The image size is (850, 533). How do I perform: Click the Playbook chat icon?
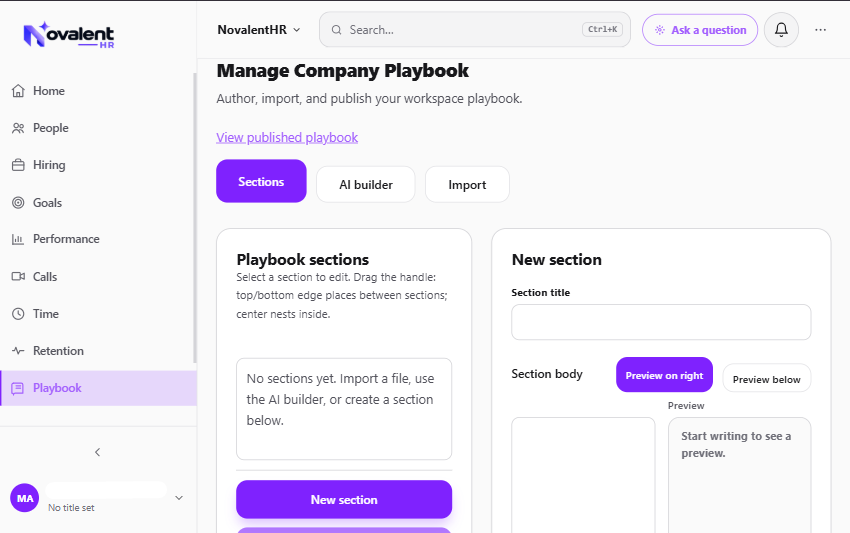click(18, 388)
